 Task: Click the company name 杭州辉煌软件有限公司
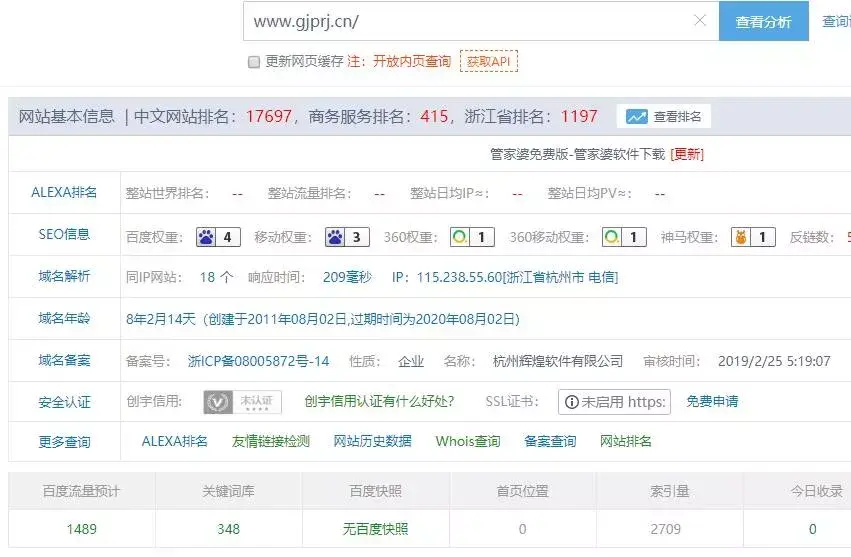click(x=558, y=361)
